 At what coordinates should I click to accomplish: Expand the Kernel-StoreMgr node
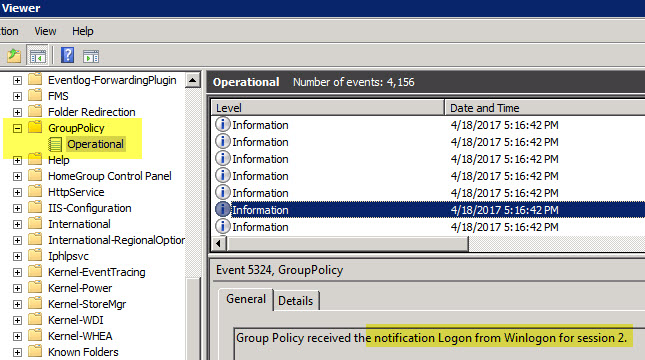click(17, 304)
